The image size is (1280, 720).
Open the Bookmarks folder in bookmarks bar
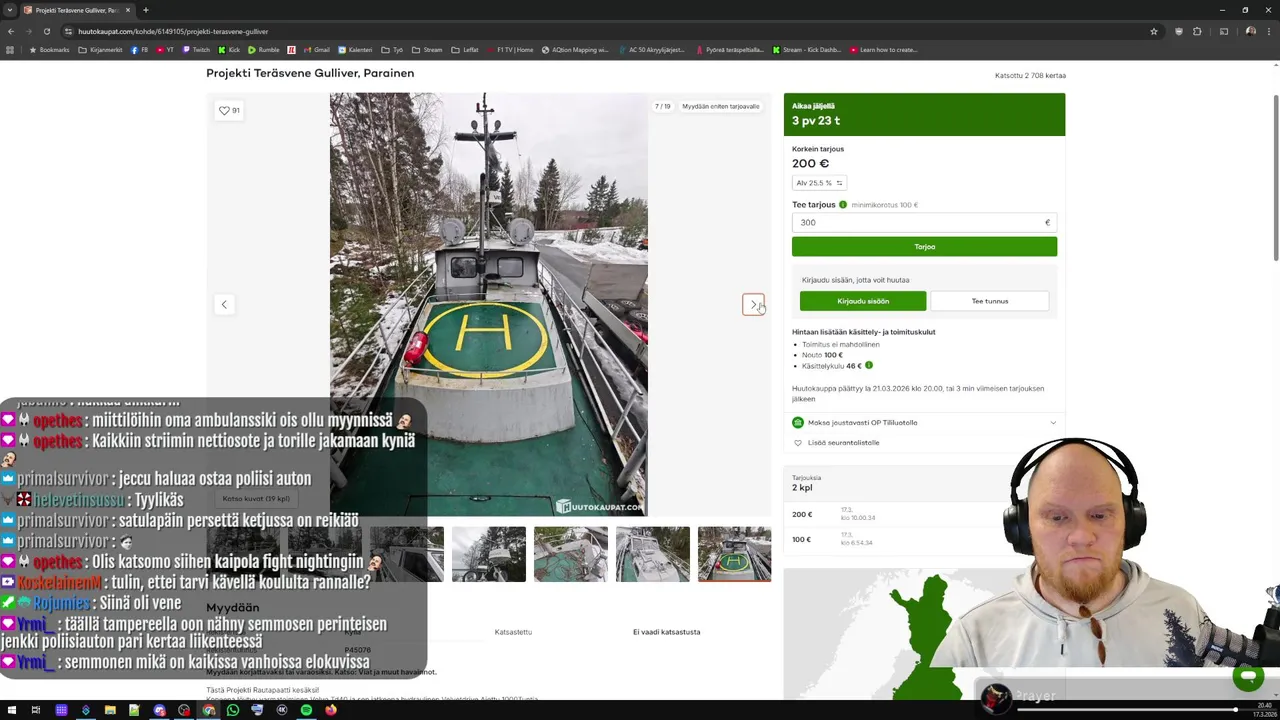(x=49, y=50)
